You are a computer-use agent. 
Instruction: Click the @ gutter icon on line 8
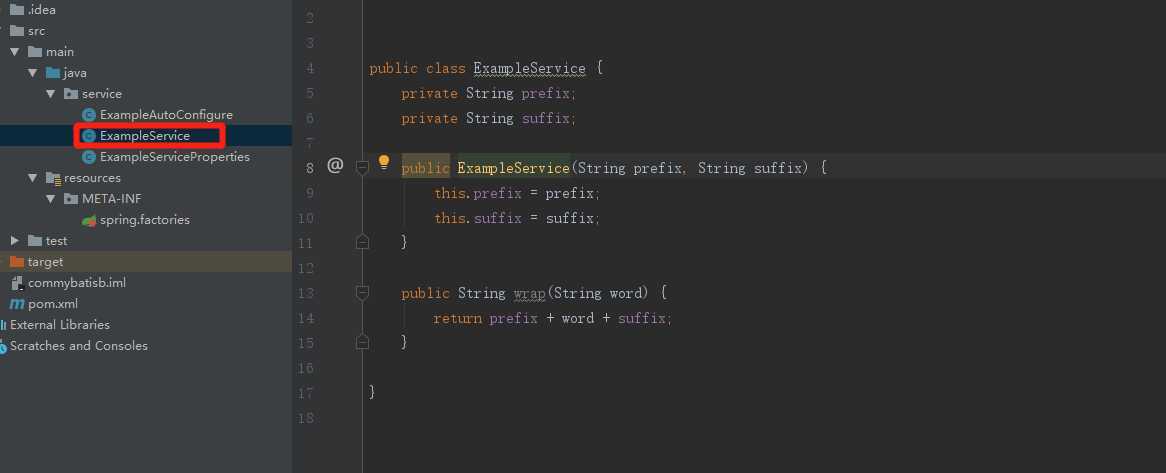[x=335, y=166]
